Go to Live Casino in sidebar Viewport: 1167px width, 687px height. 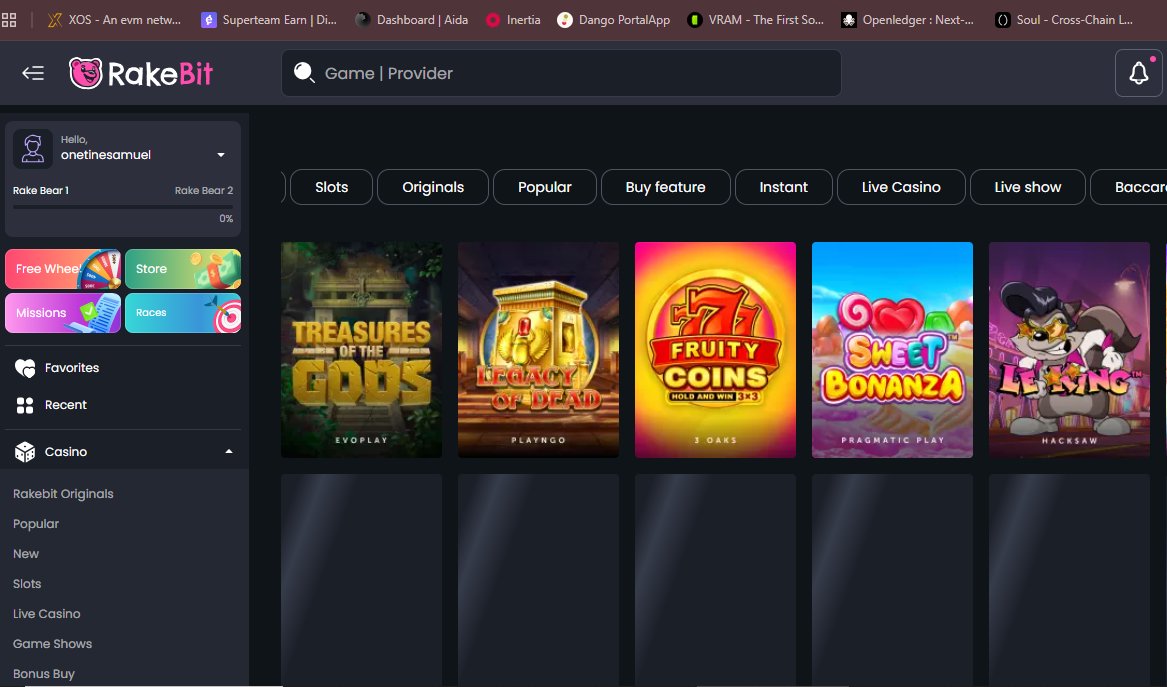coord(46,613)
